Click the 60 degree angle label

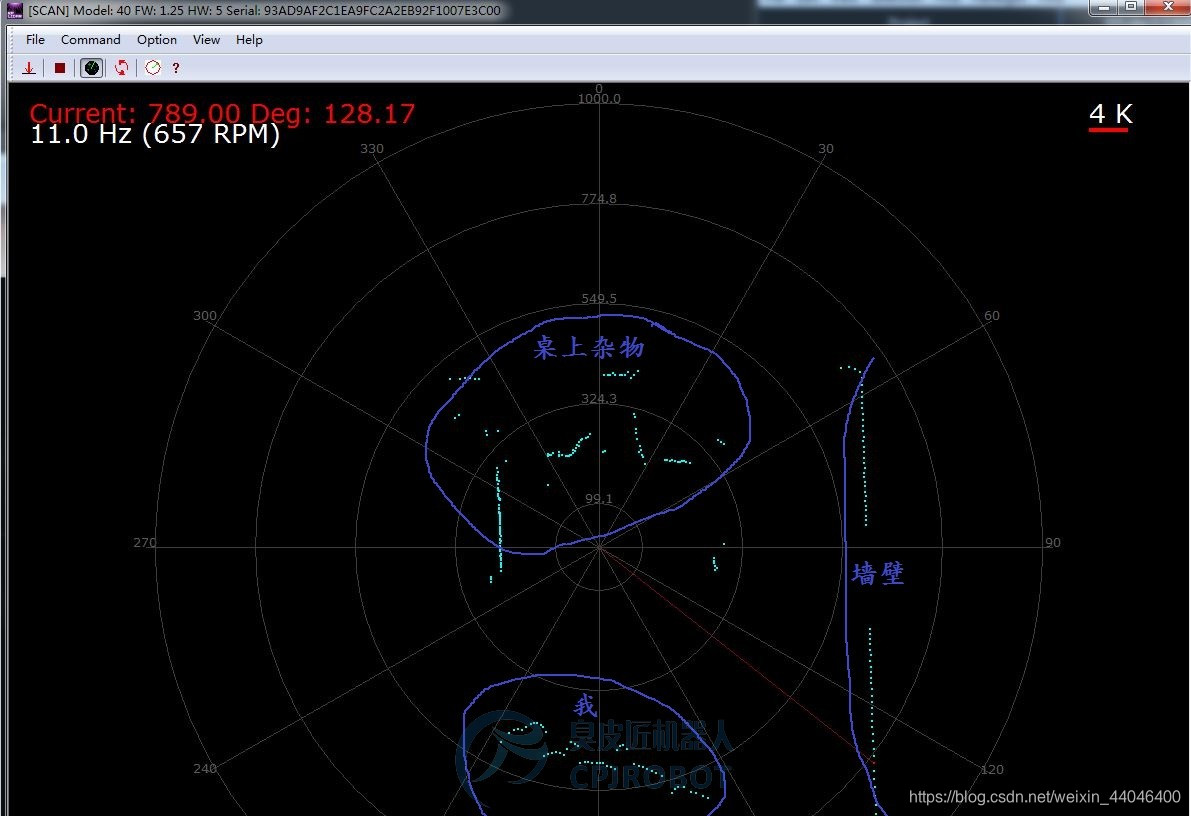pyautogui.click(x=992, y=315)
